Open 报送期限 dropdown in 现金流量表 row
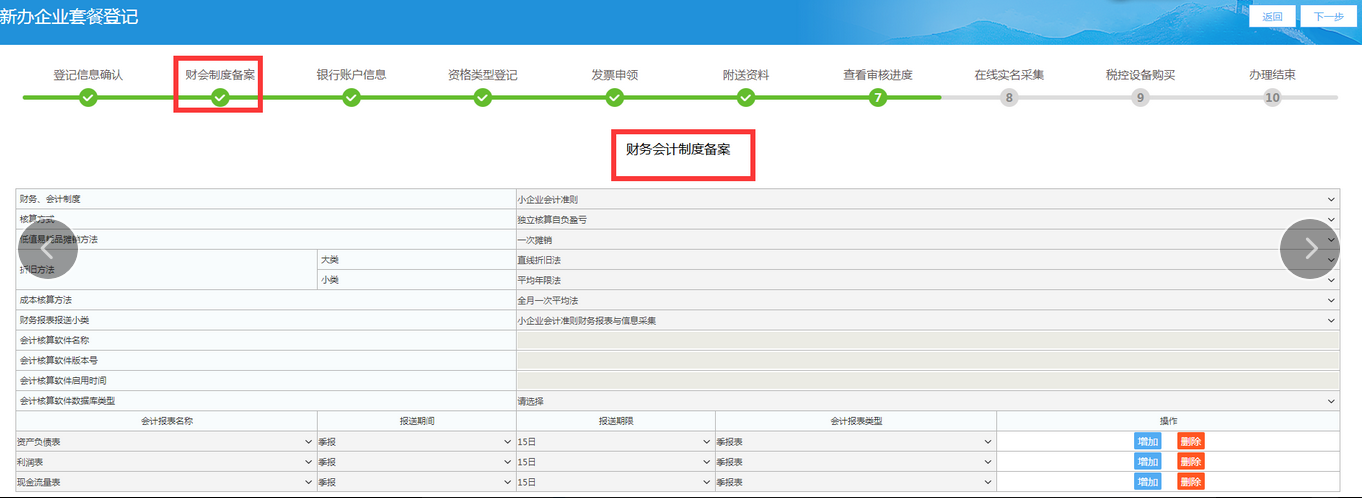The image size is (1362, 498). (x=616, y=481)
